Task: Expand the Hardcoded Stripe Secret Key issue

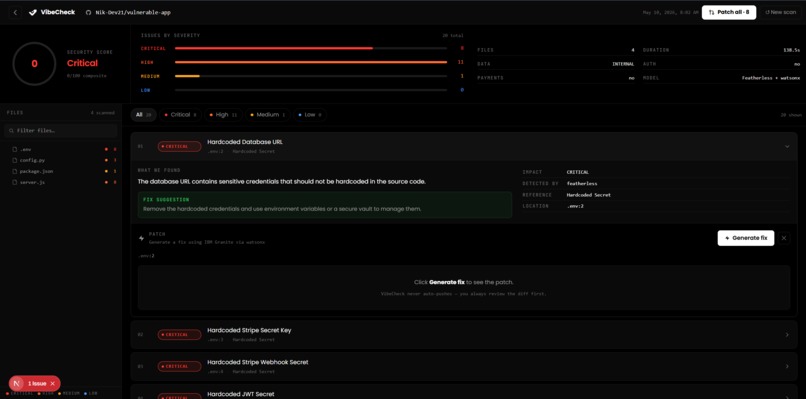Action: click(x=786, y=335)
